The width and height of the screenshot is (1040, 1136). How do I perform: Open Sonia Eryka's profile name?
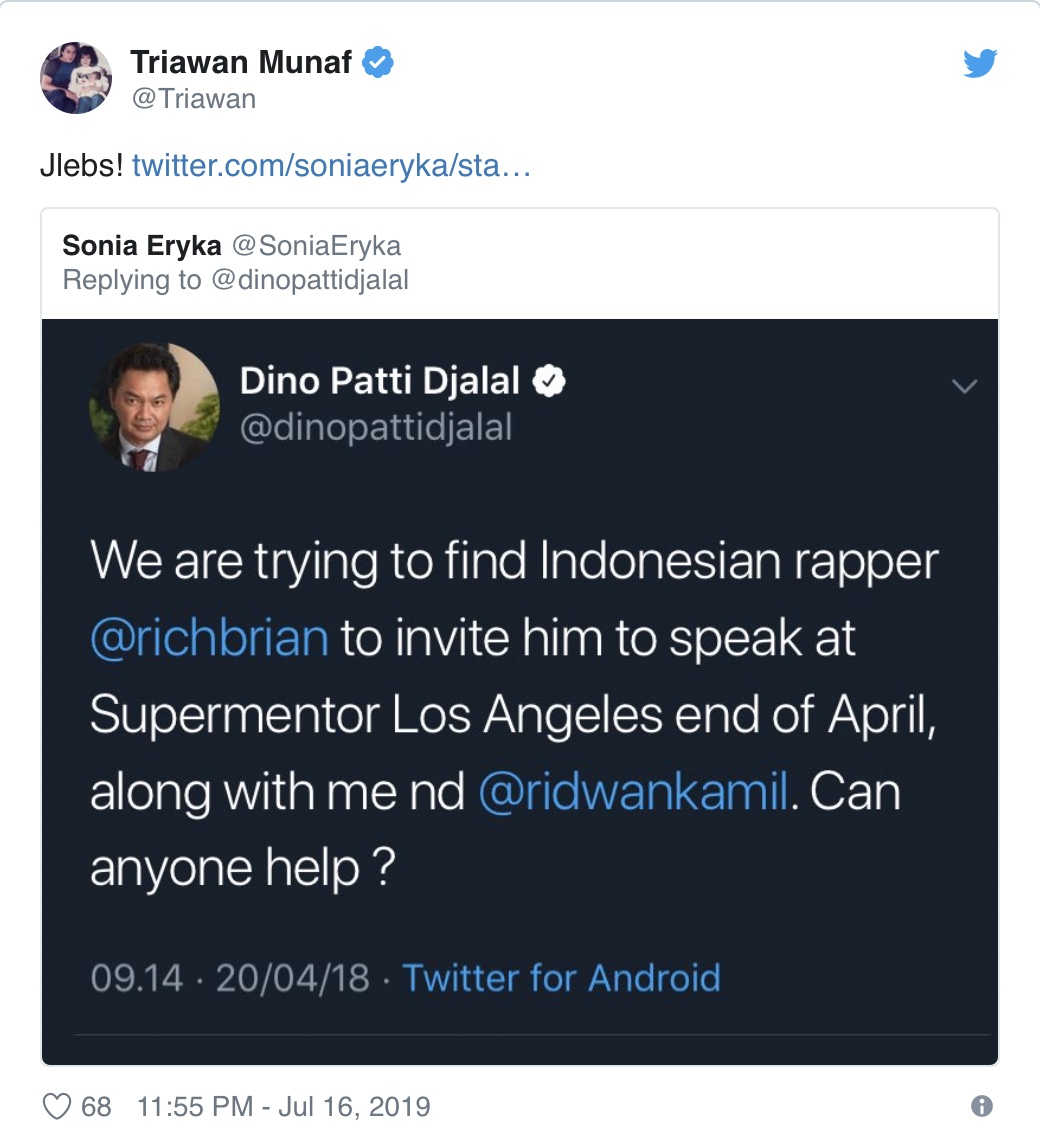click(141, 245)
